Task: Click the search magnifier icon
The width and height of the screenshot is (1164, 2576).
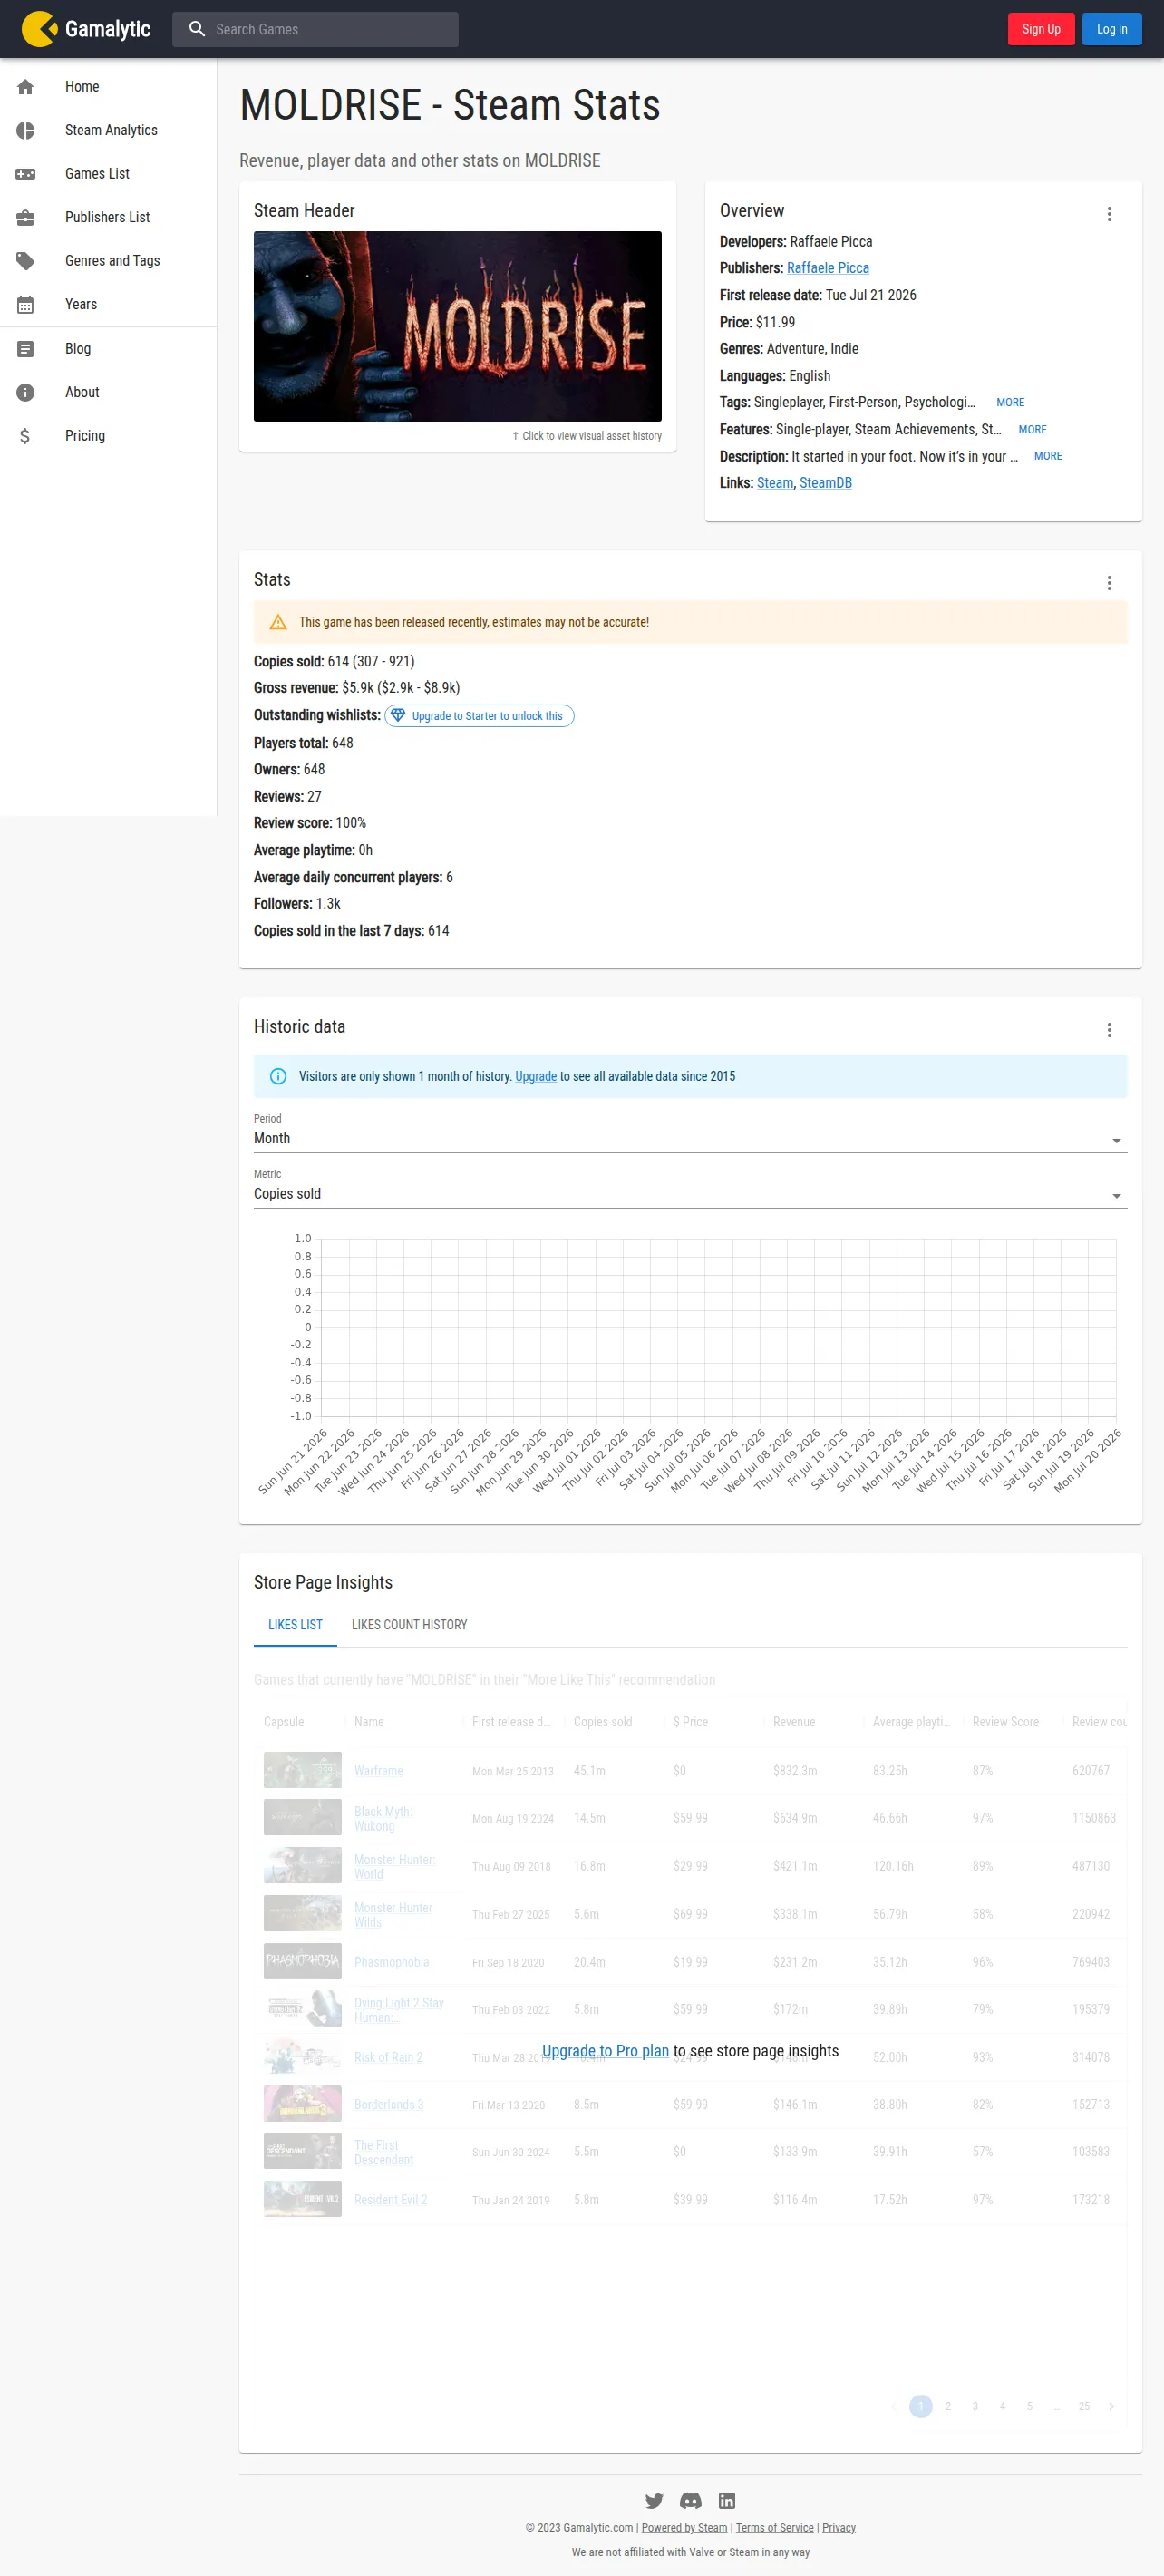Action: pos(197,29)
